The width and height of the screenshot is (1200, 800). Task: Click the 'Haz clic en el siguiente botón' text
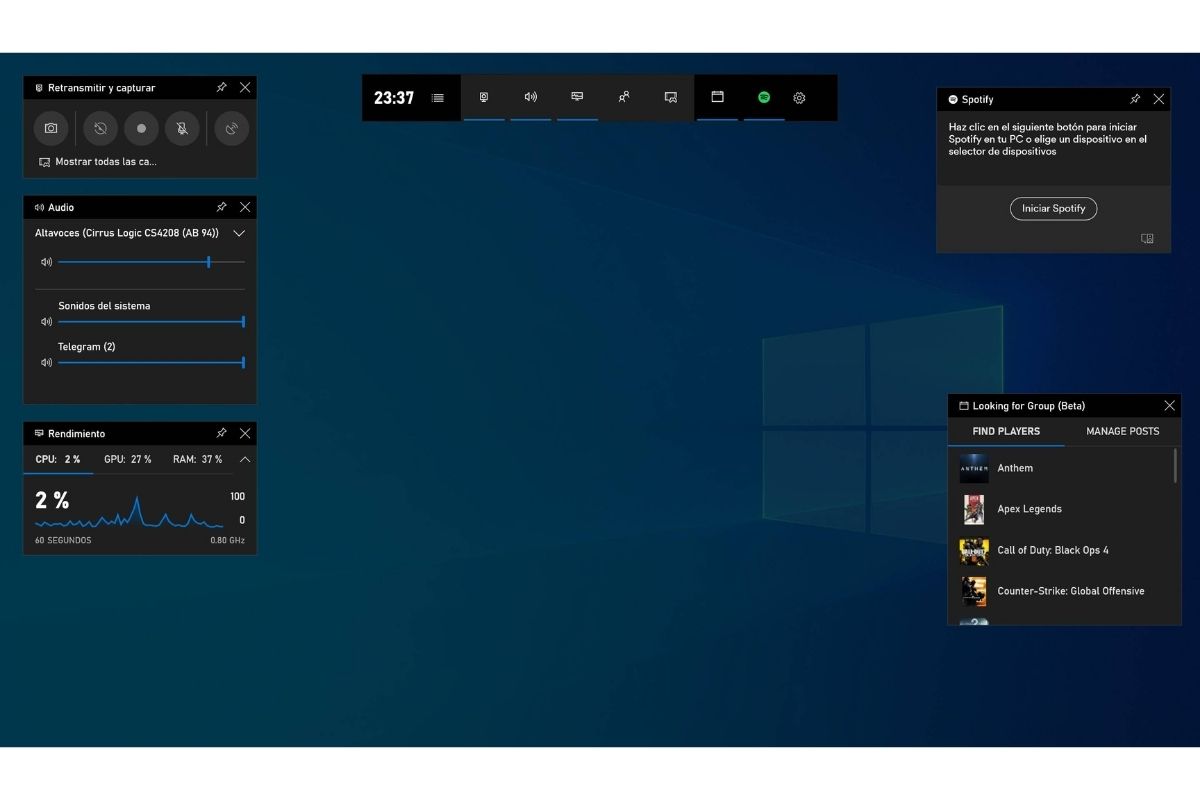coord(1048,139)
